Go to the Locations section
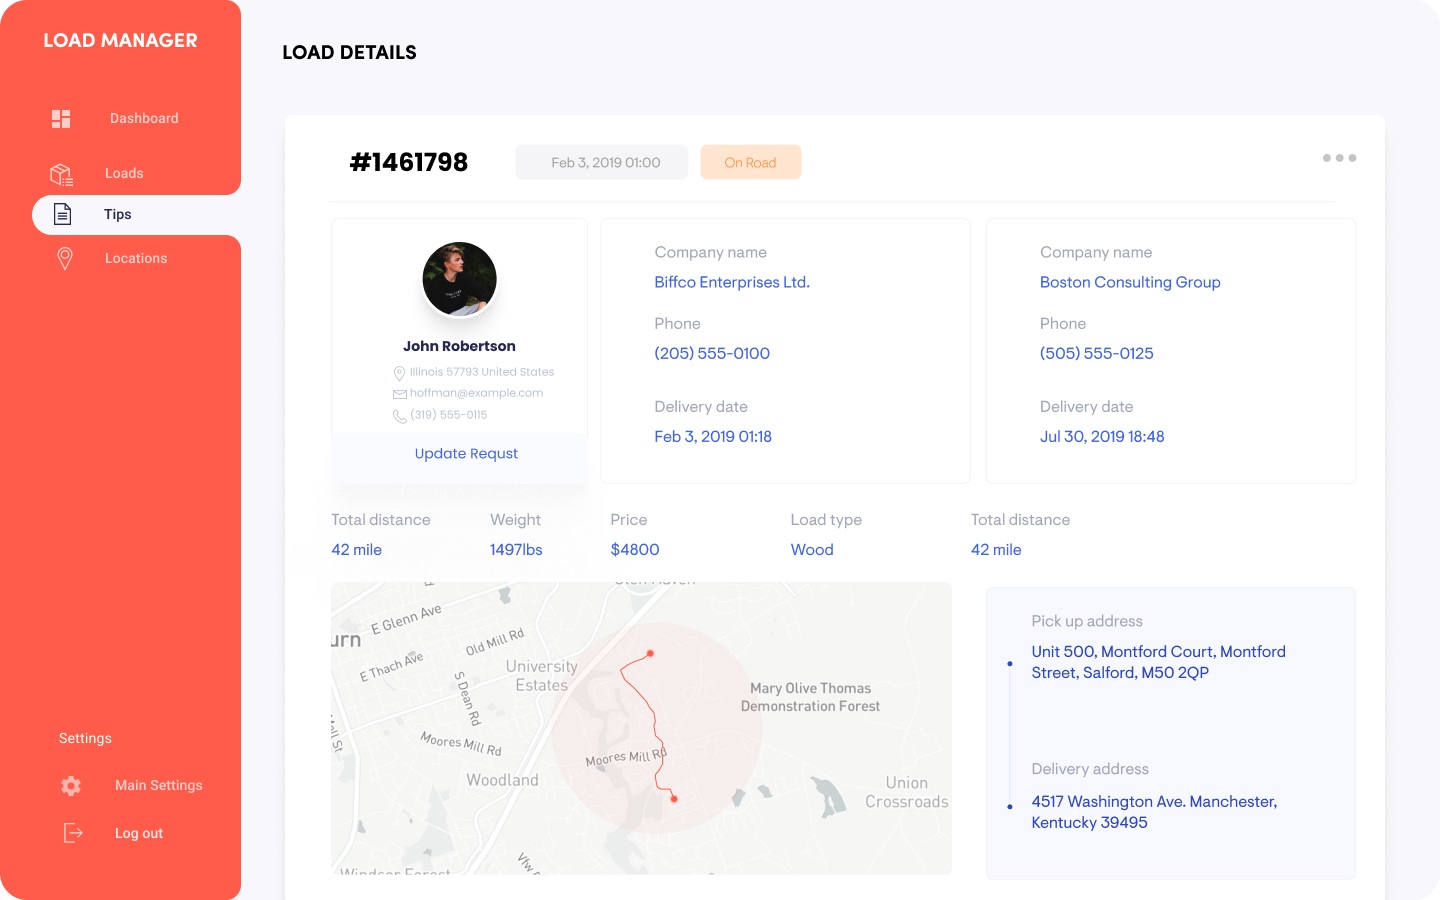1440x900 pixels. [x=136, y=258]
